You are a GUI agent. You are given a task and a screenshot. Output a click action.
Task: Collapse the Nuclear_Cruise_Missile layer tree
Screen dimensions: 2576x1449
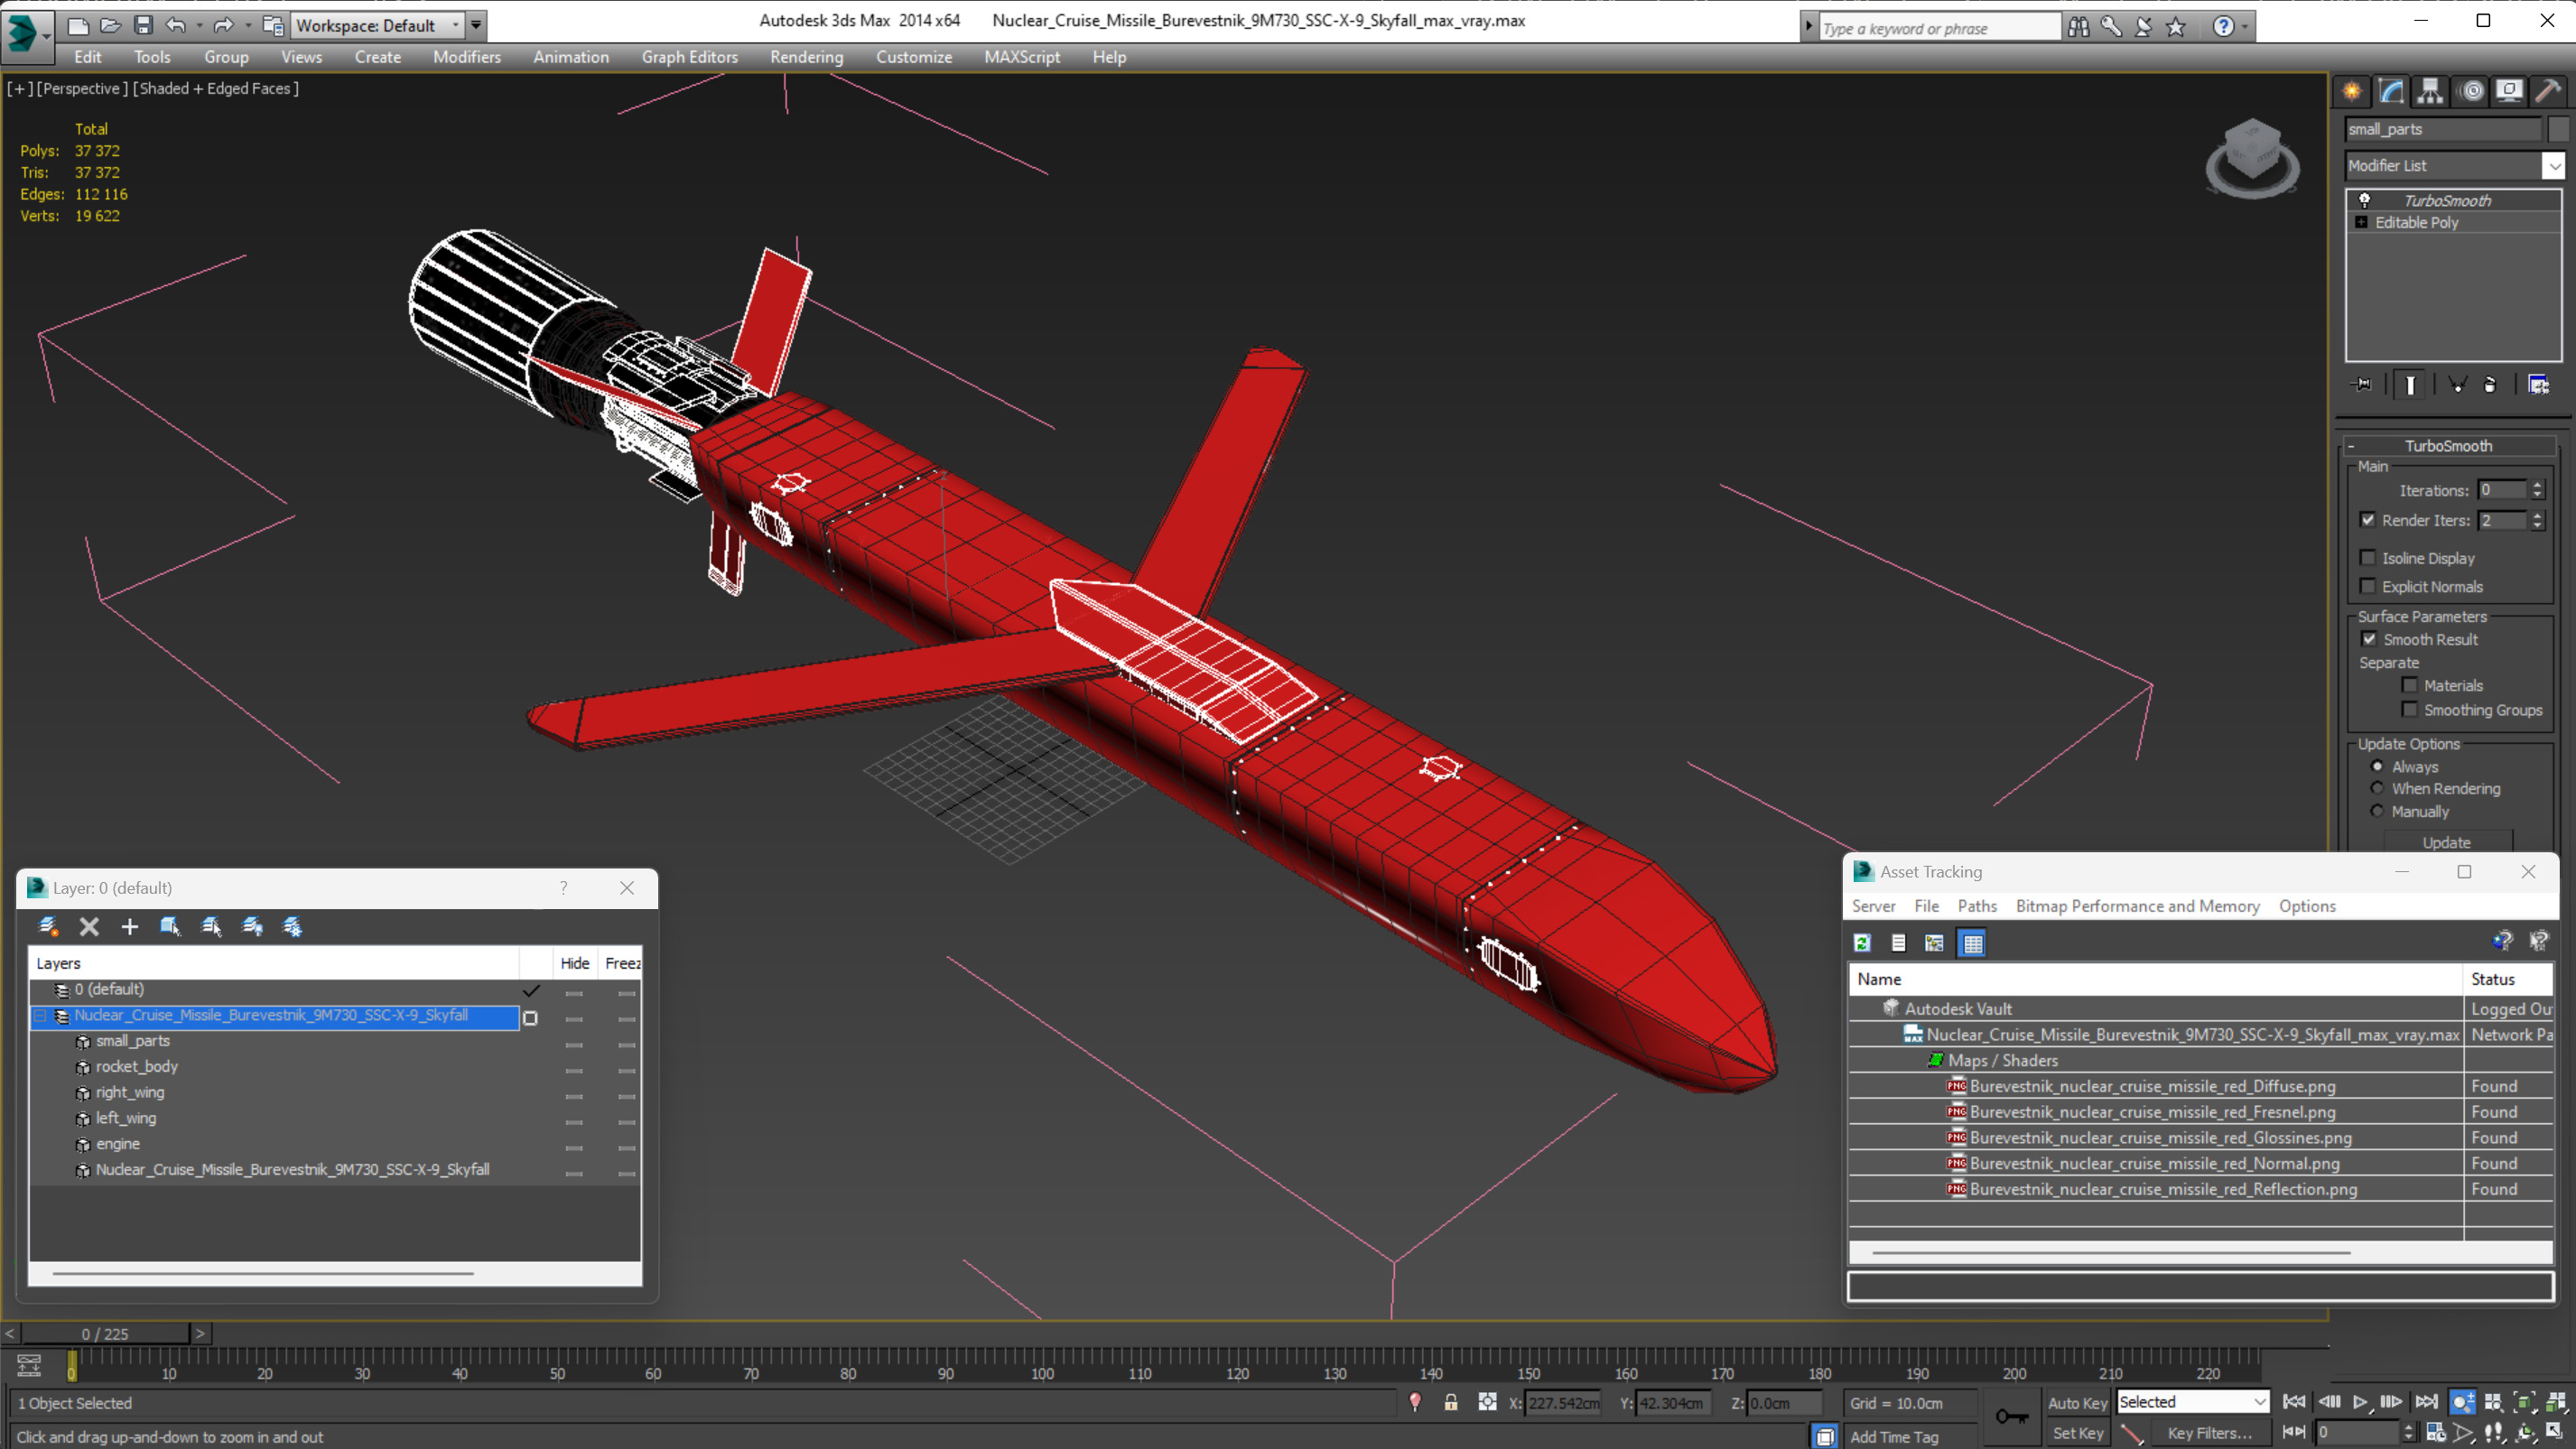click(x=41, y=1016)
